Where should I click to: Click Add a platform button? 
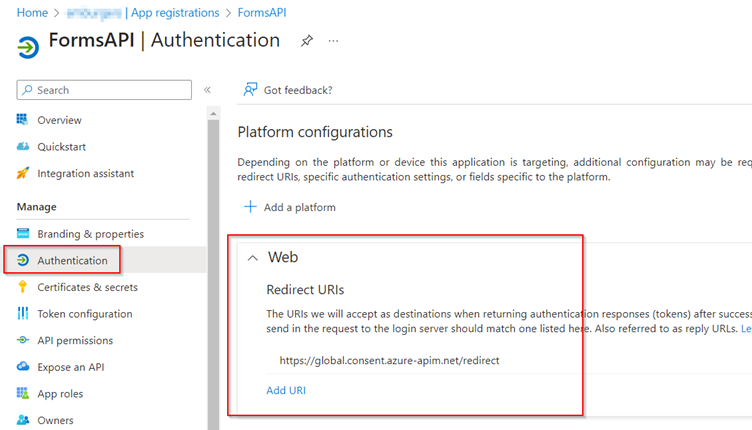(290, 207)
